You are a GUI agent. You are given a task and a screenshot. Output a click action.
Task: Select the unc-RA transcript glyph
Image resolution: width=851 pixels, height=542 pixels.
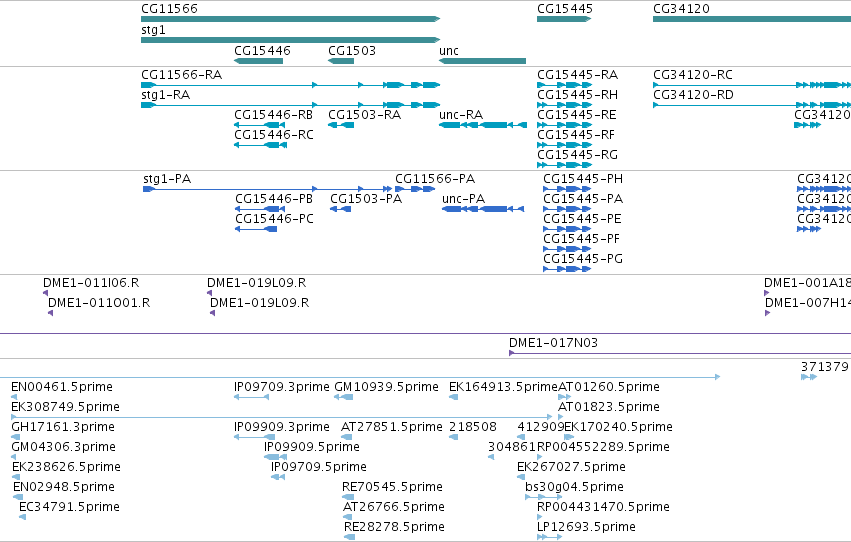click(482, 125)
